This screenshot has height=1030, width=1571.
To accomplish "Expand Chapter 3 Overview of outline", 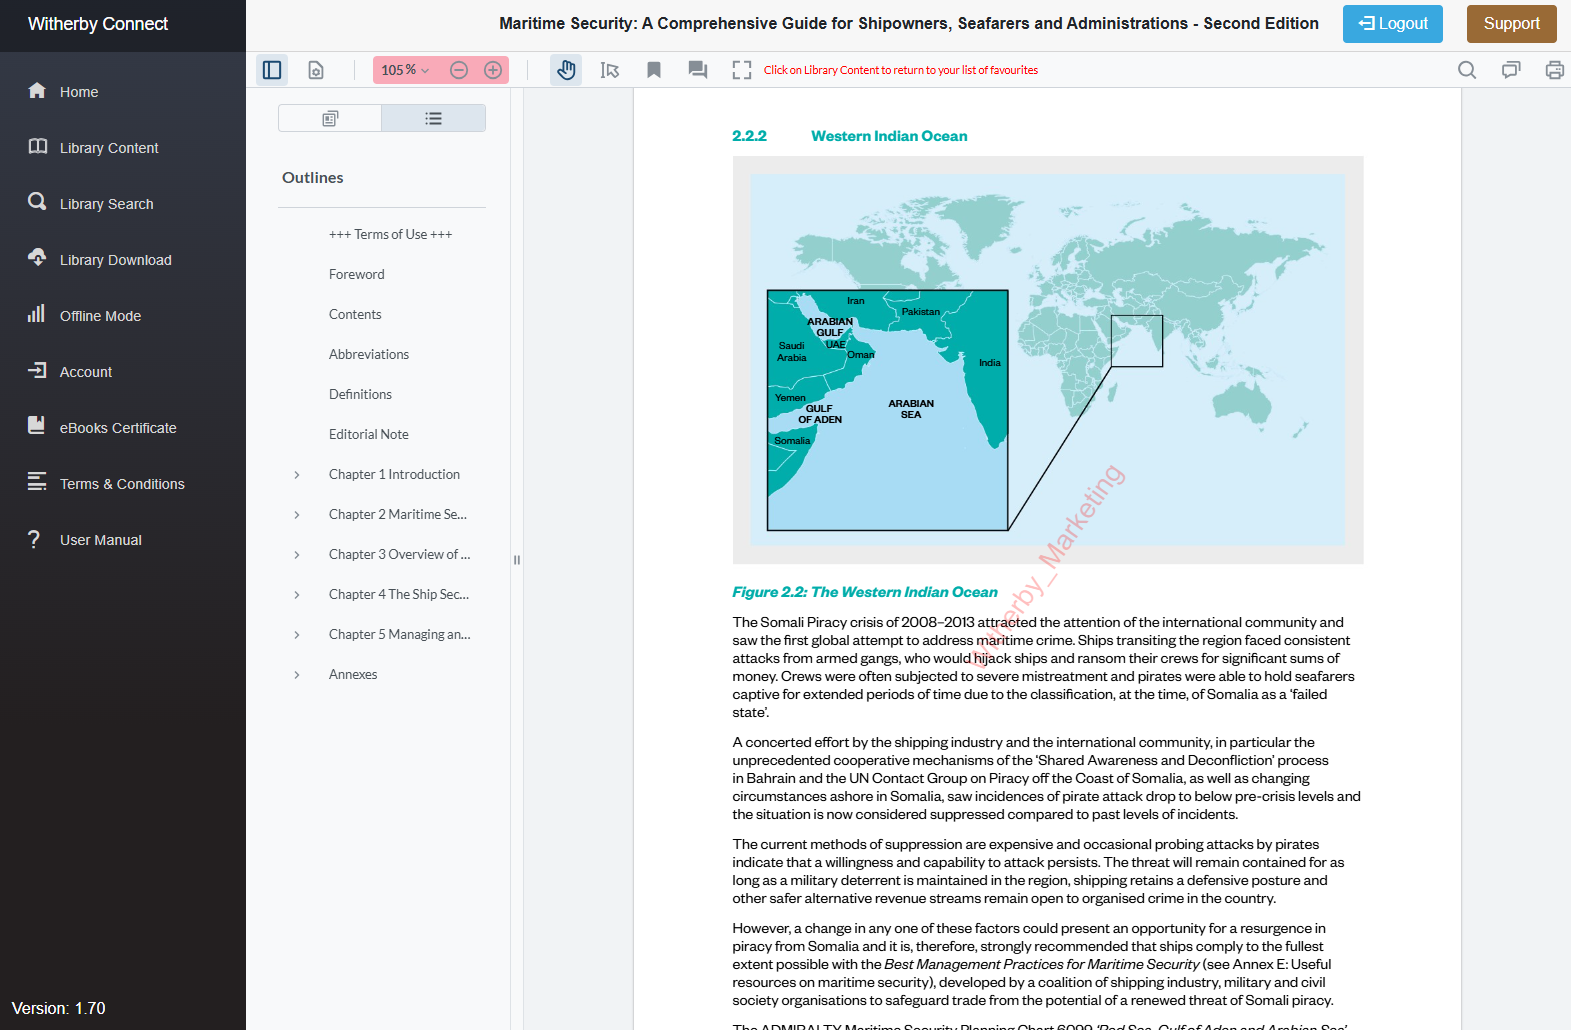I will (x=297, y=555).
